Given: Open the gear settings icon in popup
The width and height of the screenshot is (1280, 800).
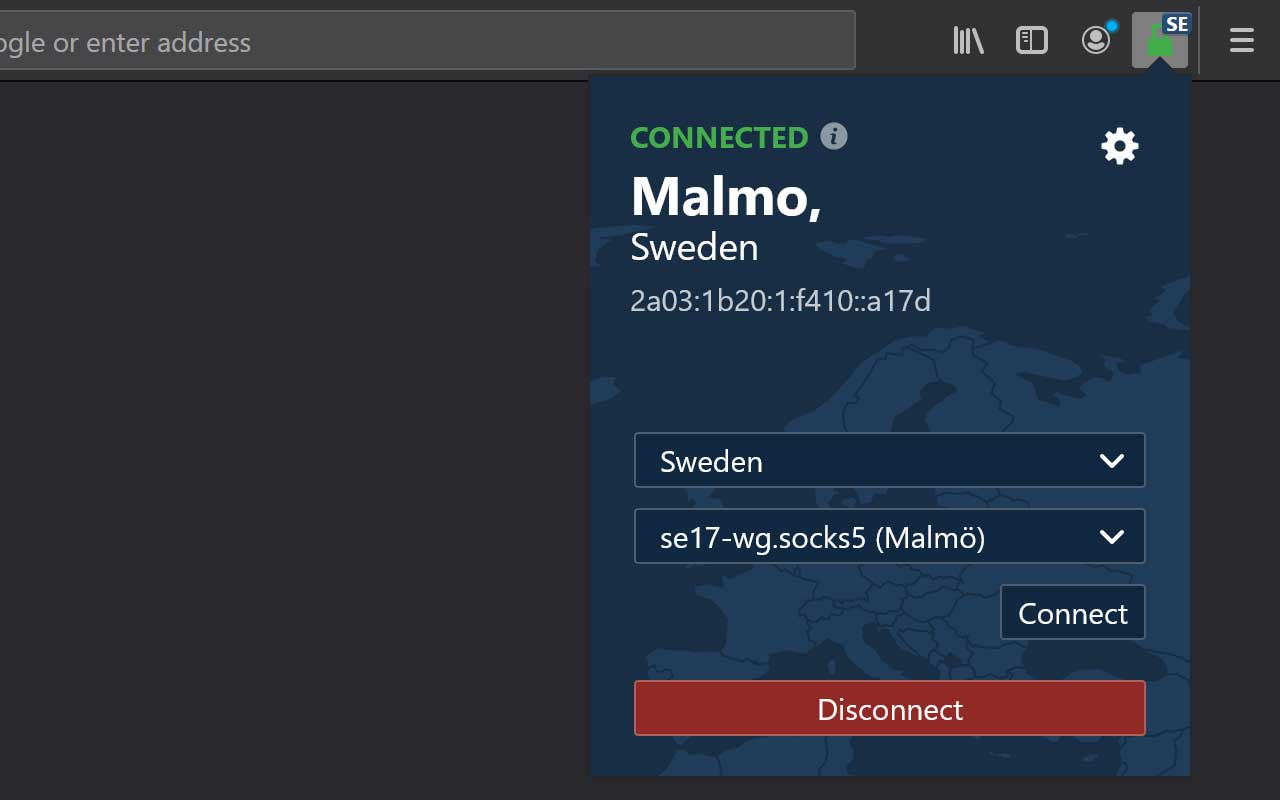Looking at the screenshot, I should pyautogui.click(x=1120, y=146).
